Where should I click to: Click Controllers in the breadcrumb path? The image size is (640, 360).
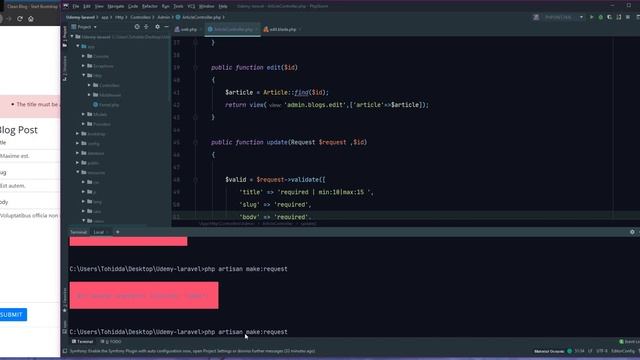point(140,17)
